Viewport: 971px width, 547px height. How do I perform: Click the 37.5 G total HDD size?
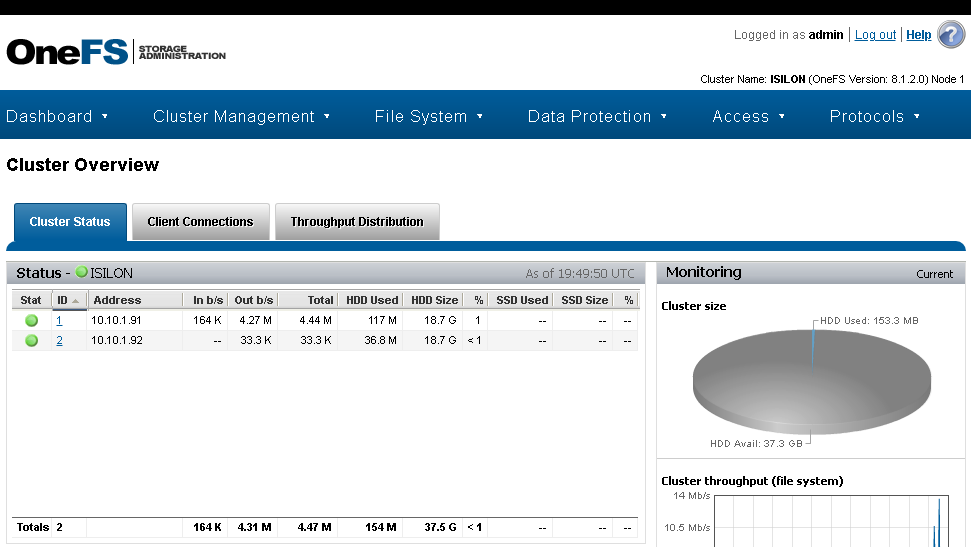(440, 527)
